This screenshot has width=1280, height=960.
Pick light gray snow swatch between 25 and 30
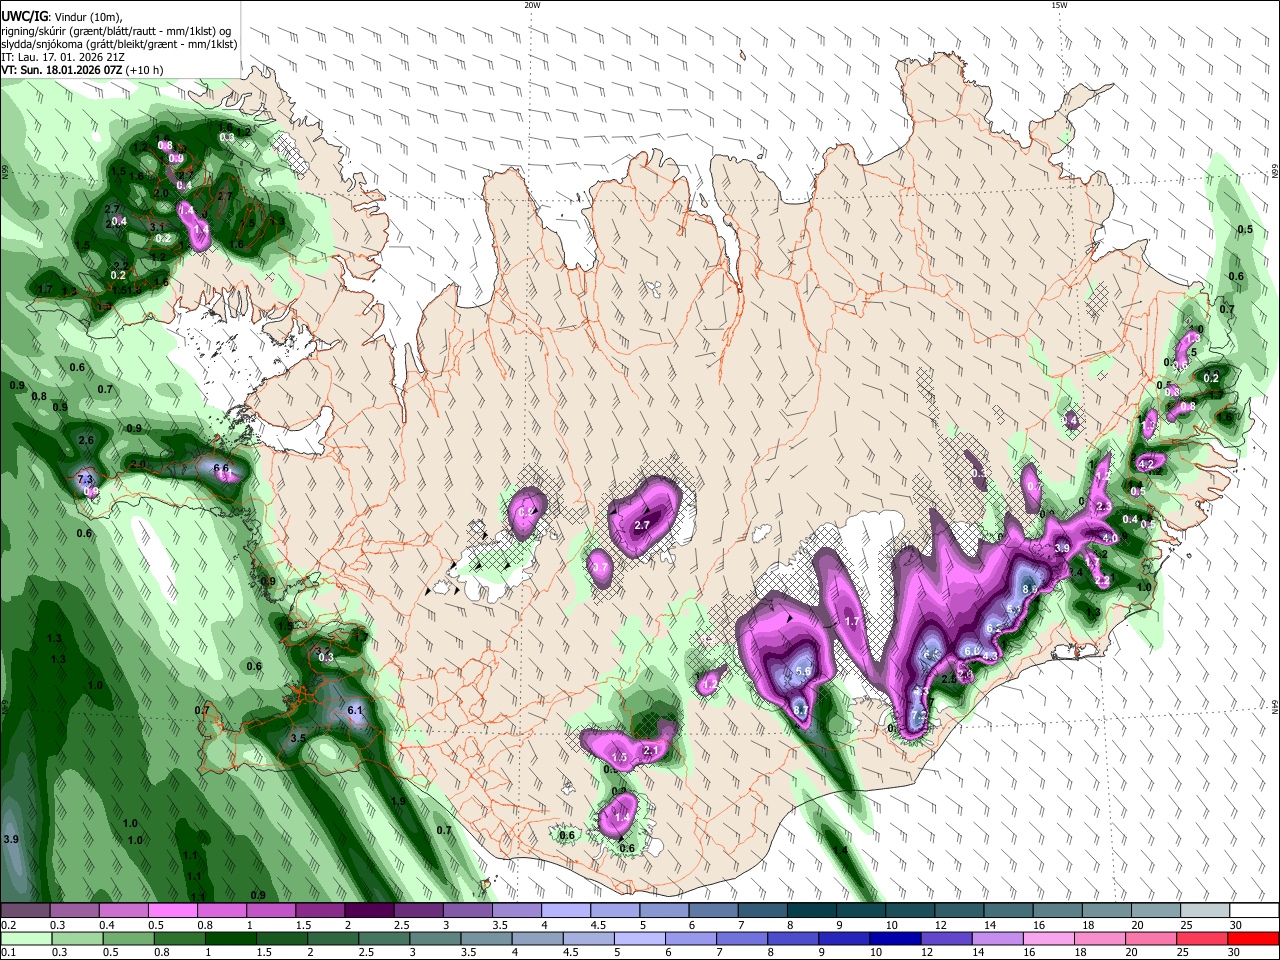1205,910
